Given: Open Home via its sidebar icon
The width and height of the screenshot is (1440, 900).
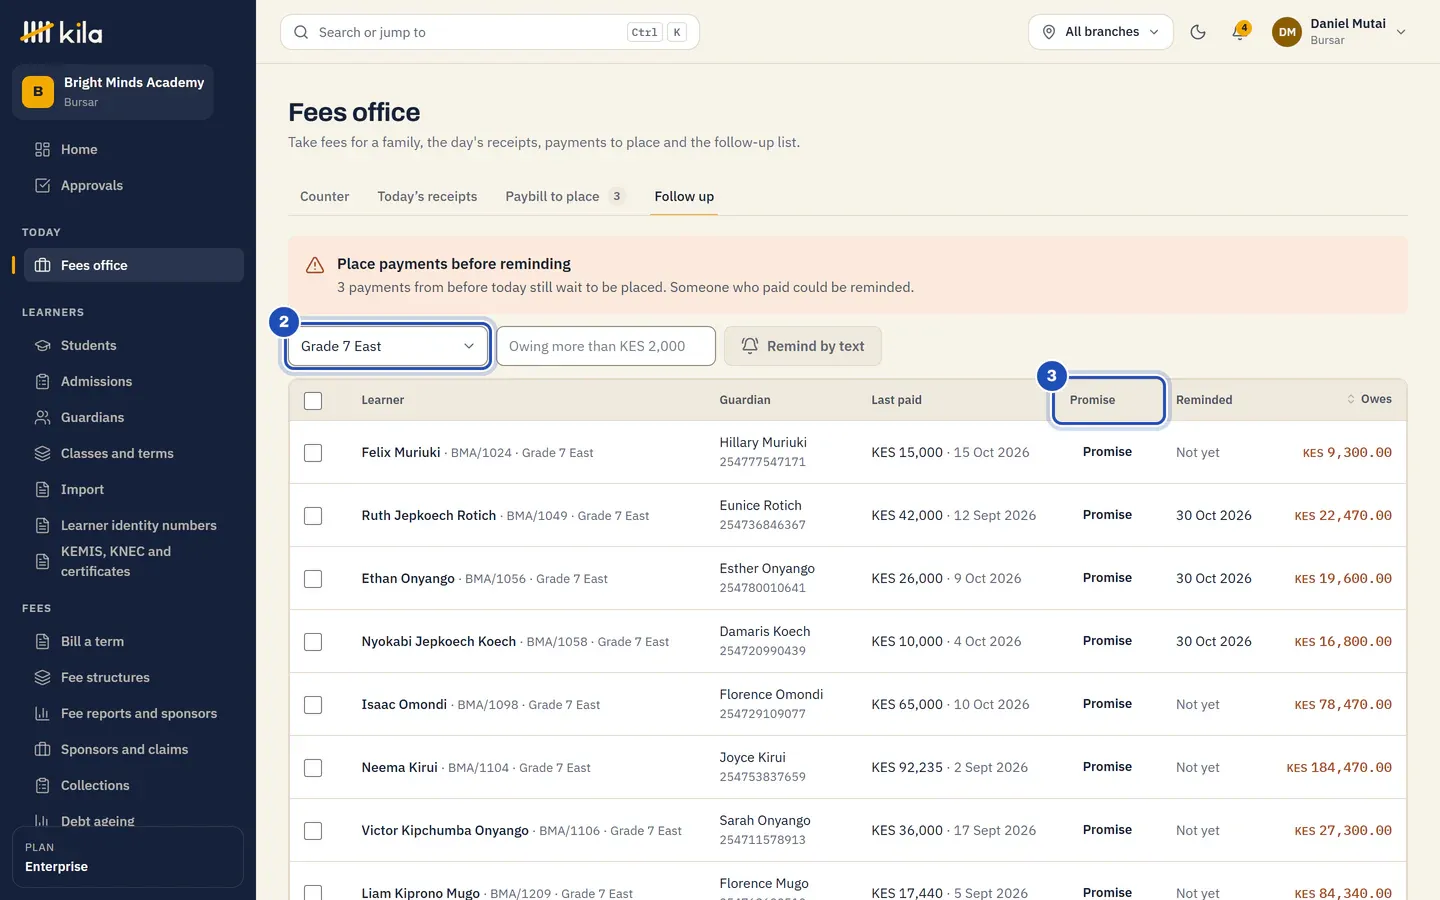Looking at the screenshot, I should tap(42, 149).
